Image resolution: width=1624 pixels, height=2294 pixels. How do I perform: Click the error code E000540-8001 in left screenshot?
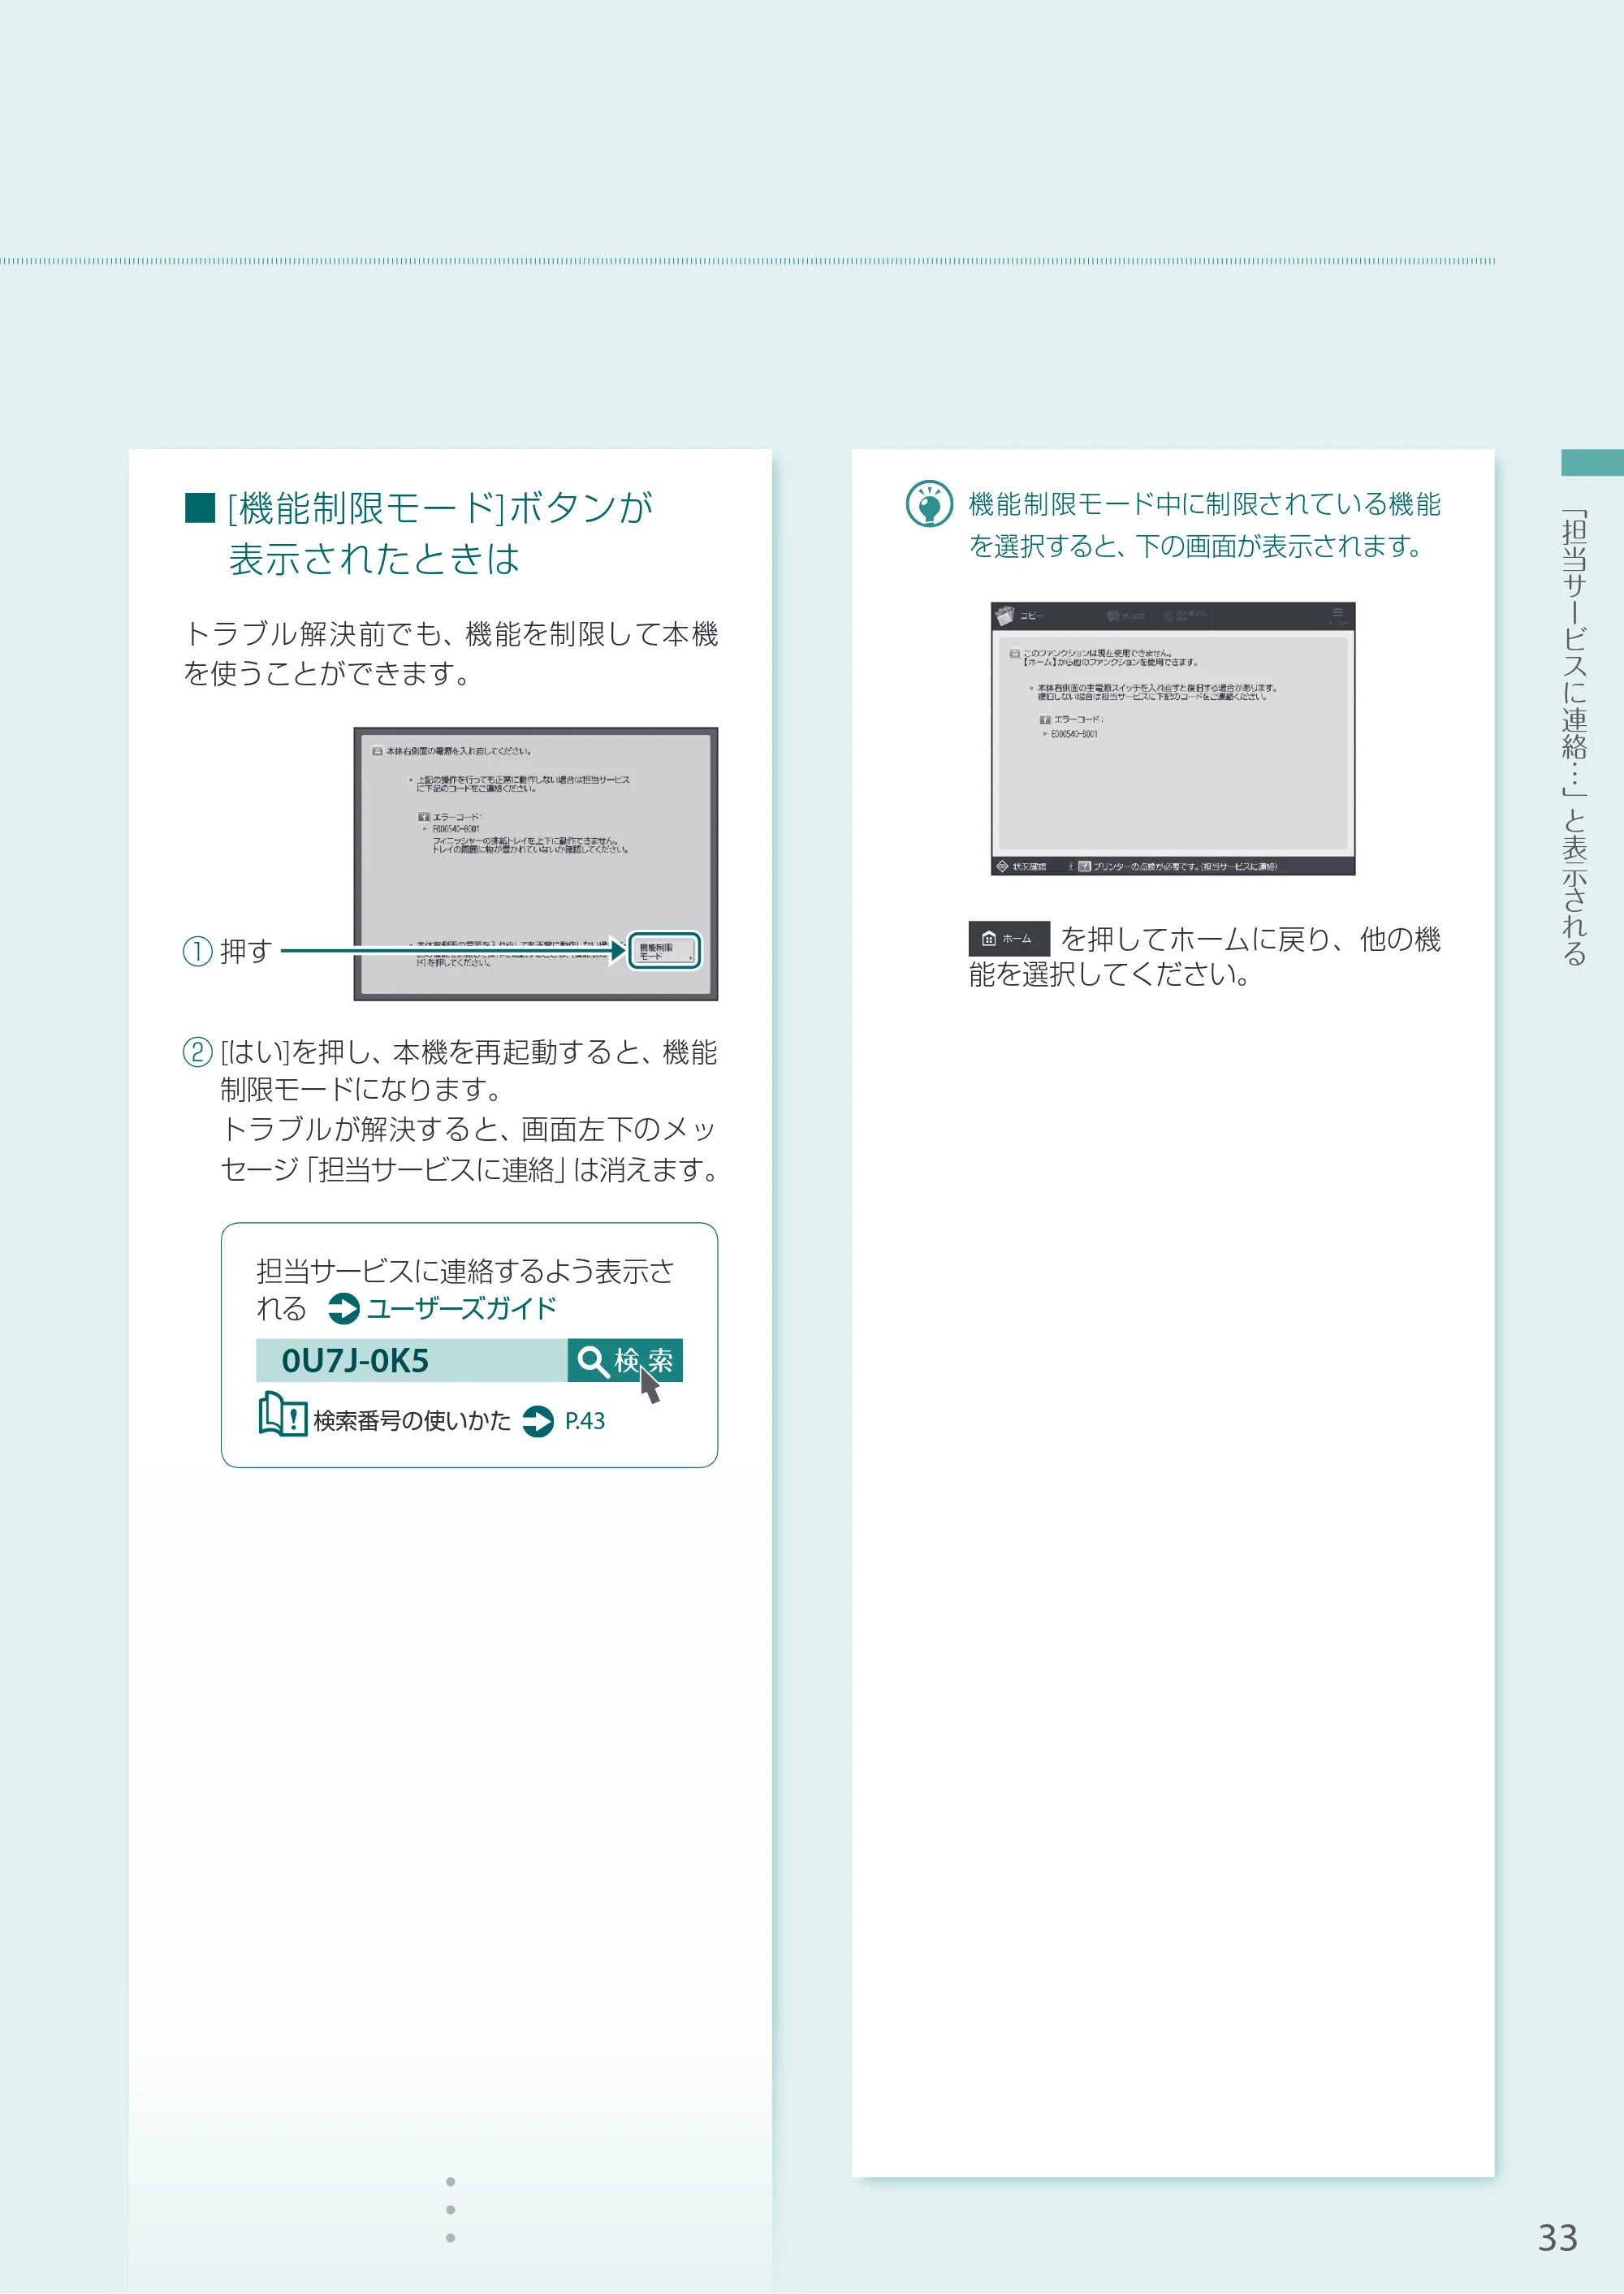(456, 829)
